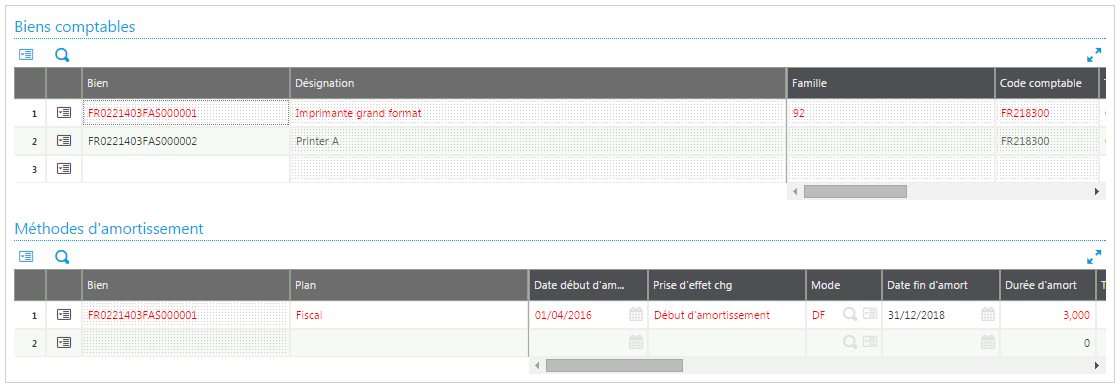
Task: Open lookup magnifier for Mode DF
Action: (849, 315)
